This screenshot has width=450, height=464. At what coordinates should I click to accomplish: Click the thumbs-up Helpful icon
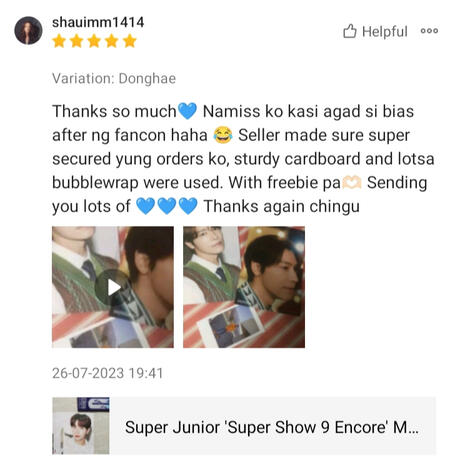point(350,31)
